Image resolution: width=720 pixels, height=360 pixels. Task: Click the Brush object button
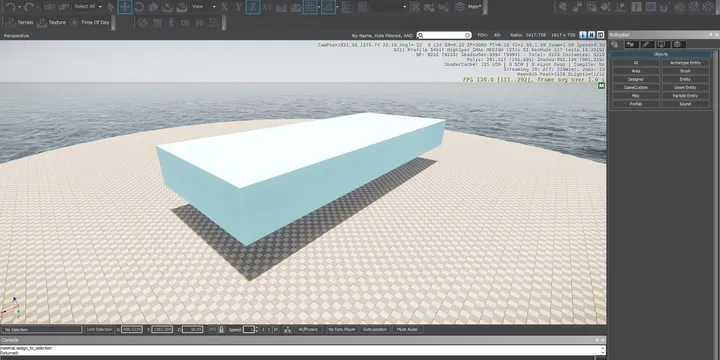pos(686,71)
